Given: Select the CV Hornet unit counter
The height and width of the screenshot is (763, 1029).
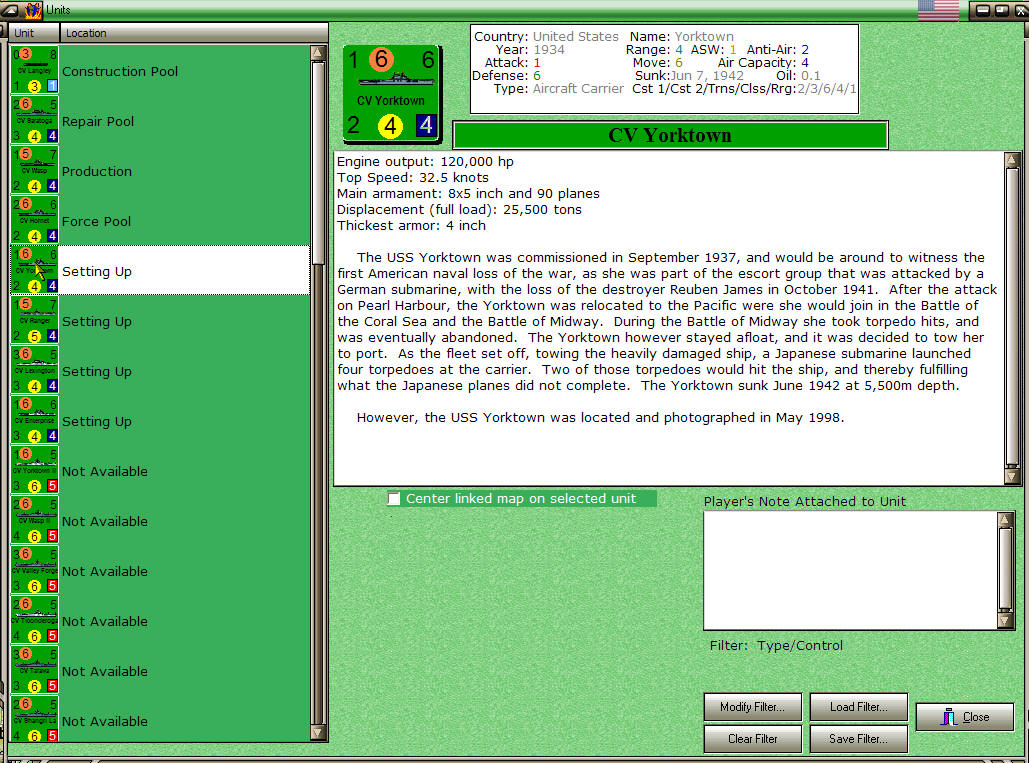Looking at the screenshot, I should (x=34, y=220).
